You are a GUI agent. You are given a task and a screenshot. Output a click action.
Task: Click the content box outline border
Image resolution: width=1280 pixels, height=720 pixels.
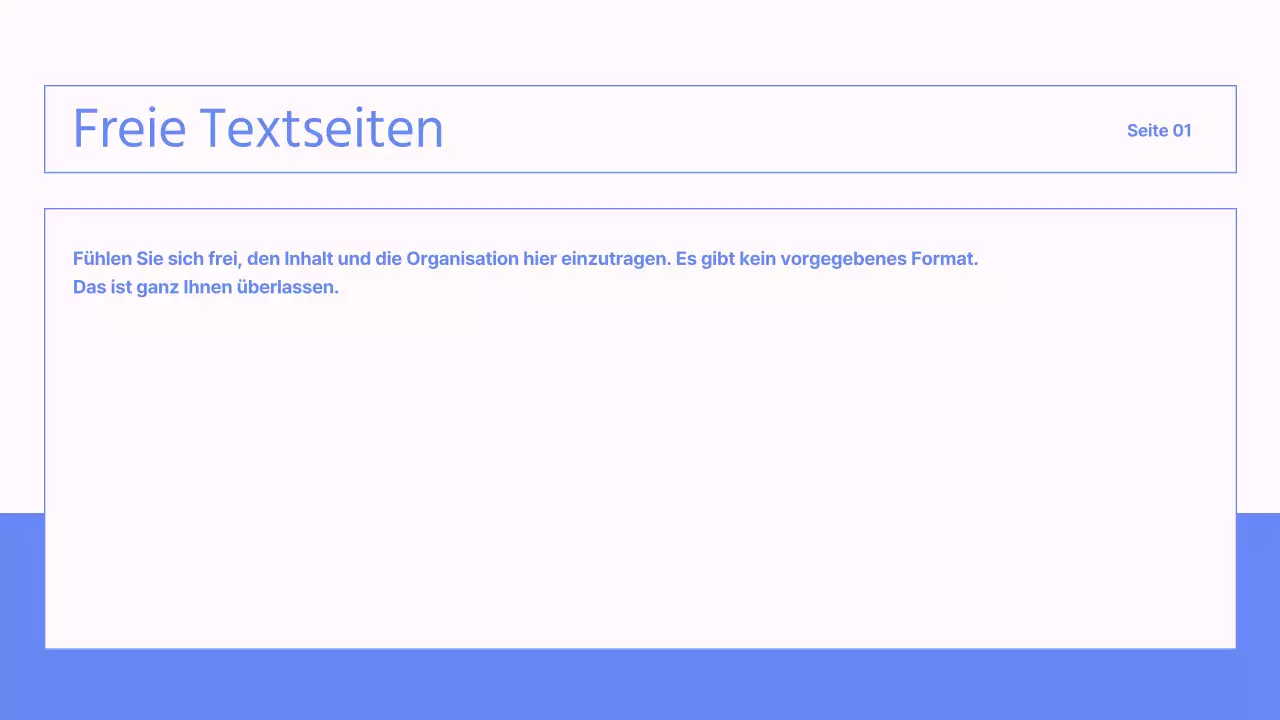point(640,209)
